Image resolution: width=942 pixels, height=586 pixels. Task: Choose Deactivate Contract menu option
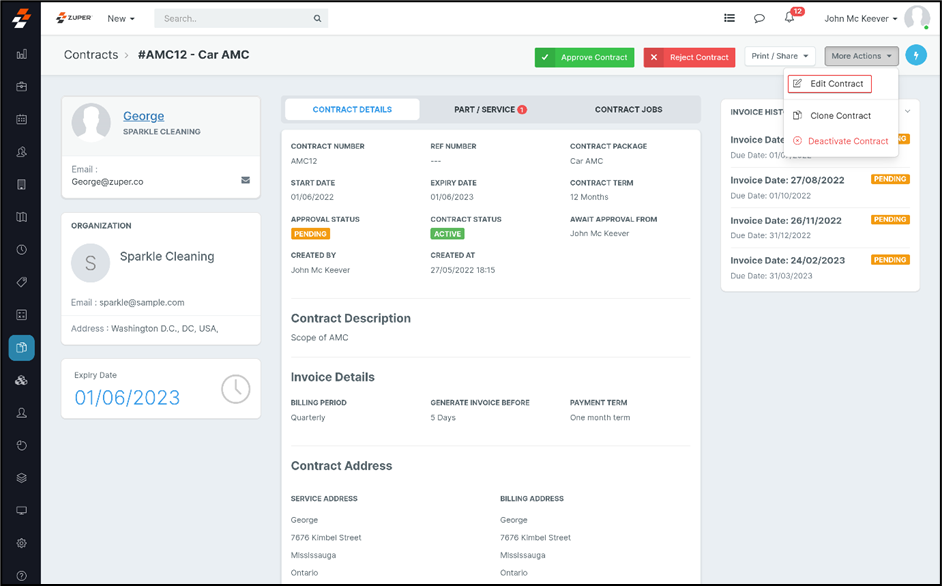tap(847, 141)
